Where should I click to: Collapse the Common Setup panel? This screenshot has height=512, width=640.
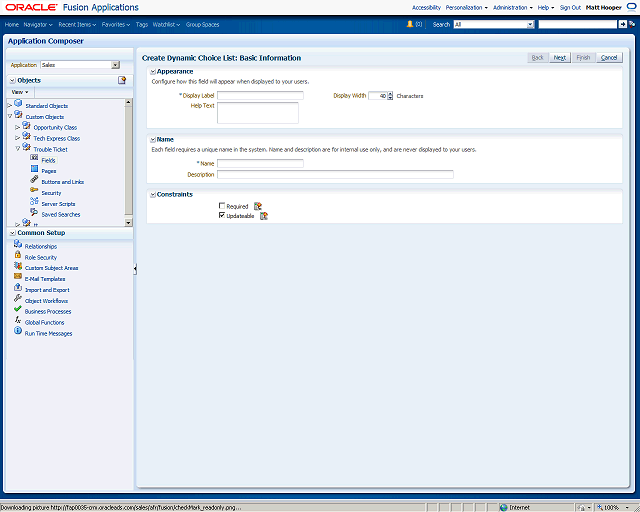13,233
